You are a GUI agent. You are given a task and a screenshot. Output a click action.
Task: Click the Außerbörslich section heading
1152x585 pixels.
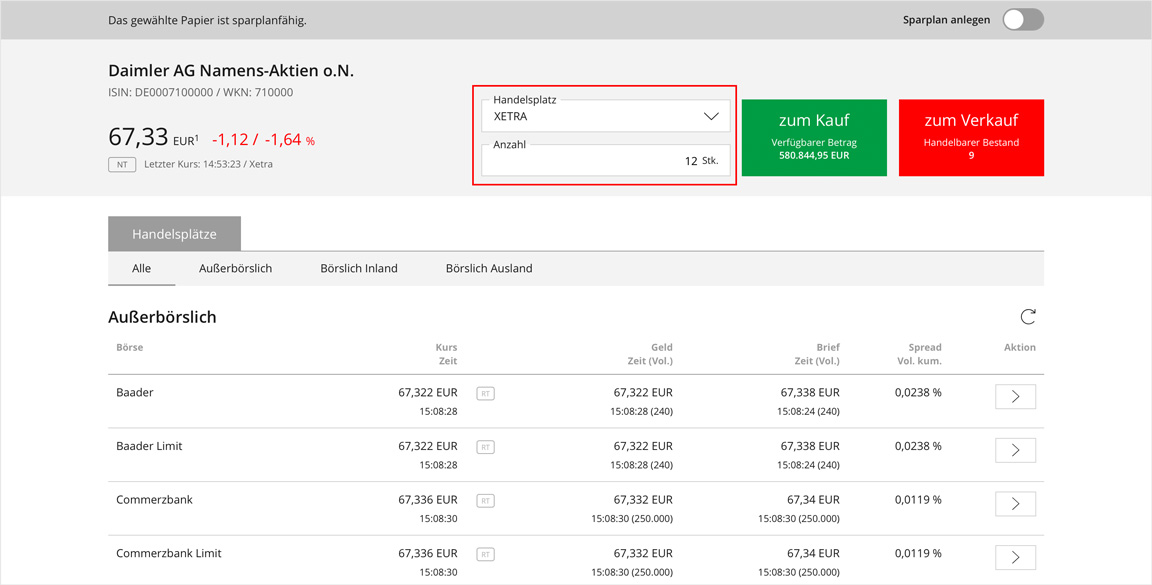point(162,317)
